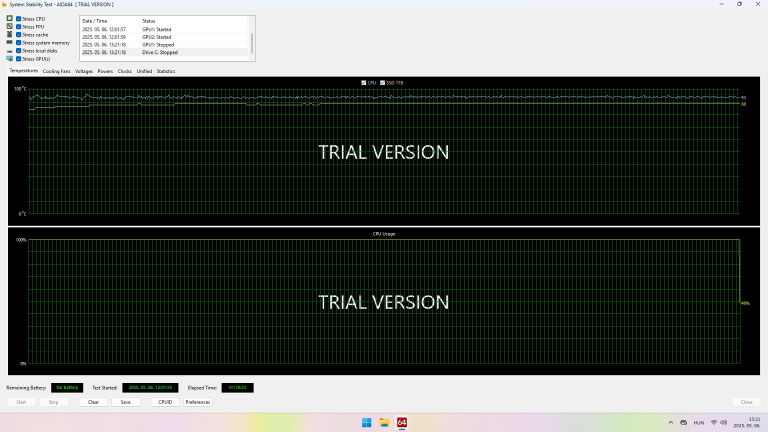Click the Clear button

coord(93,402)
